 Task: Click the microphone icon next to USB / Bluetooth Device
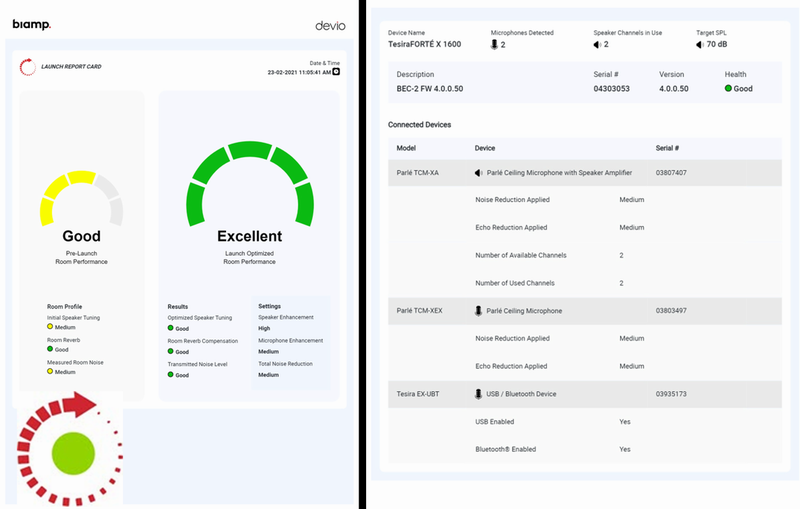pos(478,394)
